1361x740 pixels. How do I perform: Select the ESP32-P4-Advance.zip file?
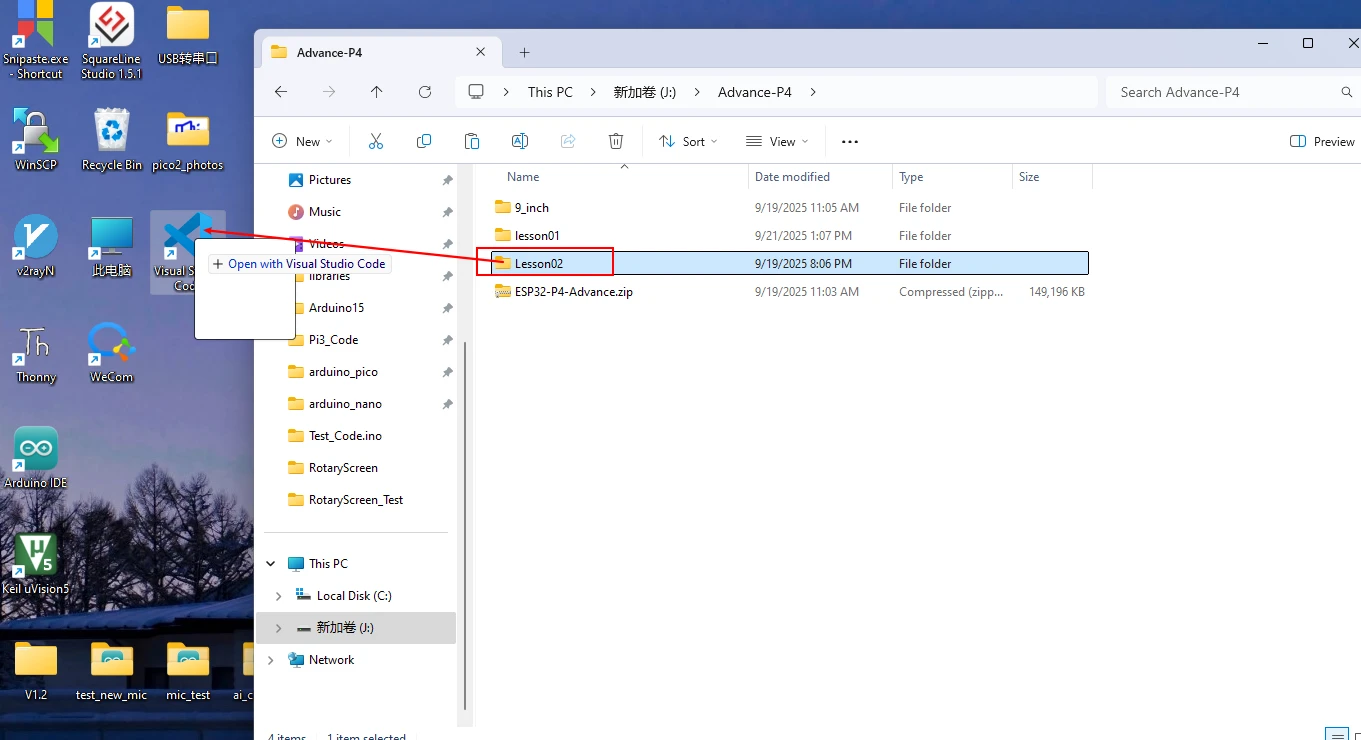[573, 292]
